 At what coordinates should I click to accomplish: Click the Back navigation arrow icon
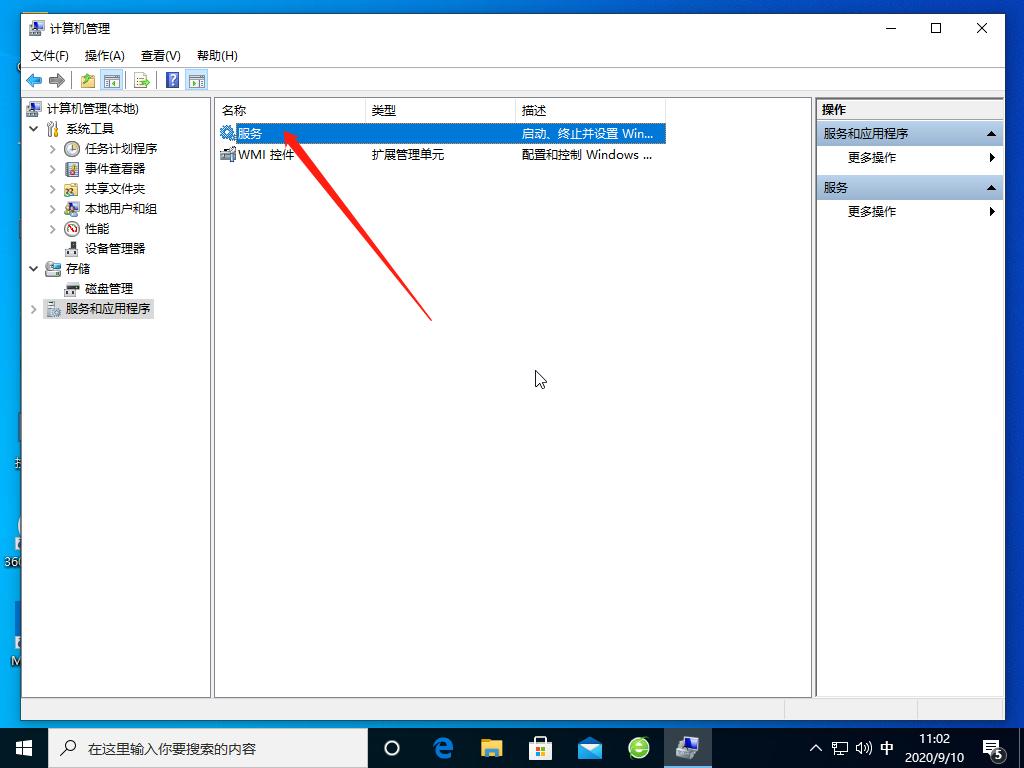click(33, 80)
